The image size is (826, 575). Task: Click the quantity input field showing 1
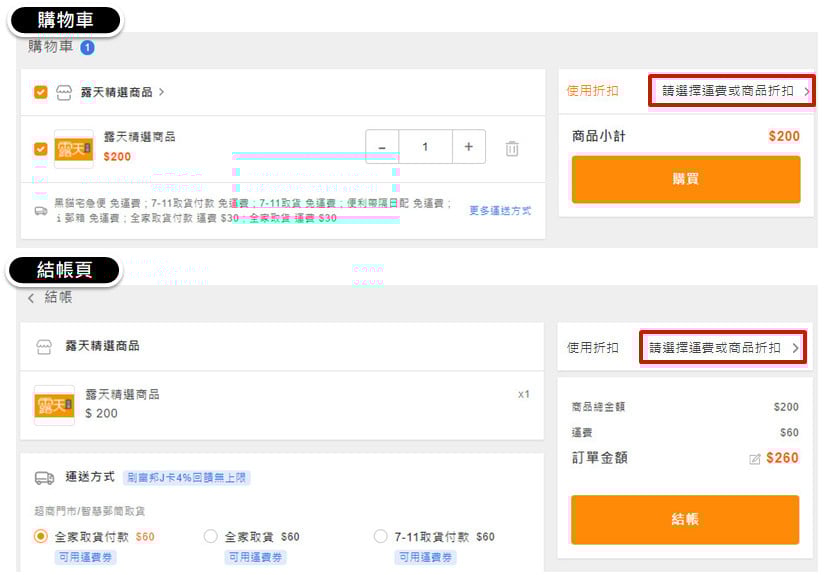425,147
